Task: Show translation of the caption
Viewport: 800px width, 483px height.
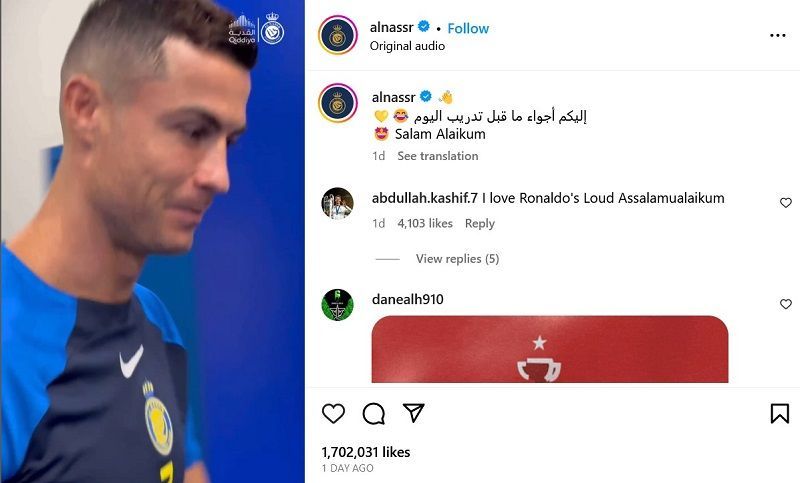Action: (x=438, y=156)
